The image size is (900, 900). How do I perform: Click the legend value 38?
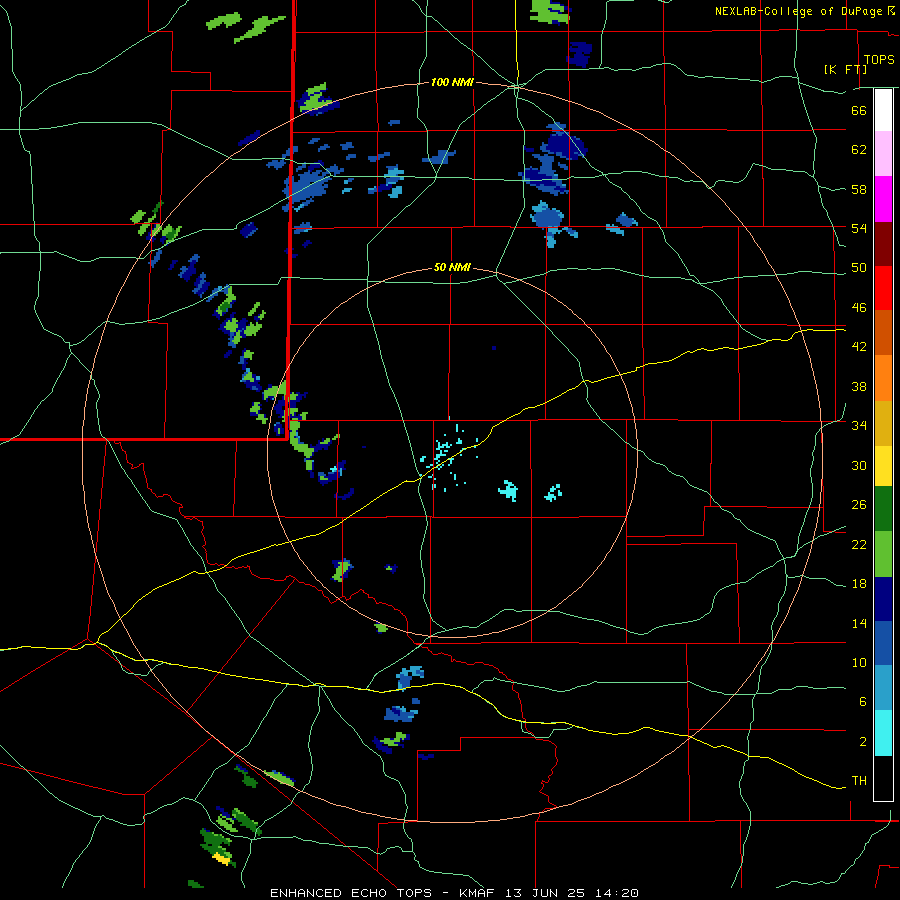pos(859,386)
